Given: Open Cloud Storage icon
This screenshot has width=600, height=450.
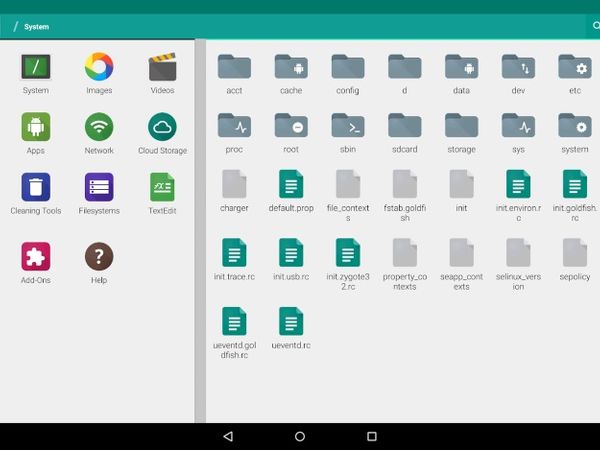Looking at the screenshot, I should pyautogui.click(x=162, y=127).
